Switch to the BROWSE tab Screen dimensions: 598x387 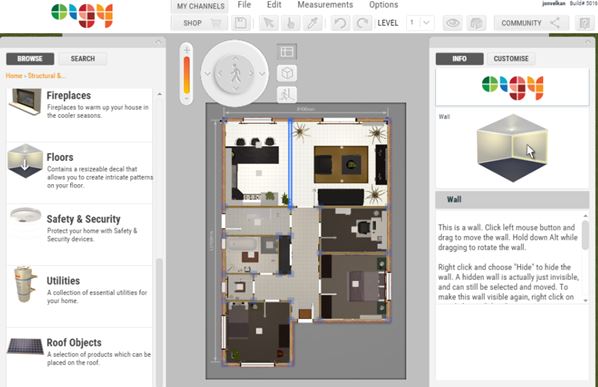(30, 59)
